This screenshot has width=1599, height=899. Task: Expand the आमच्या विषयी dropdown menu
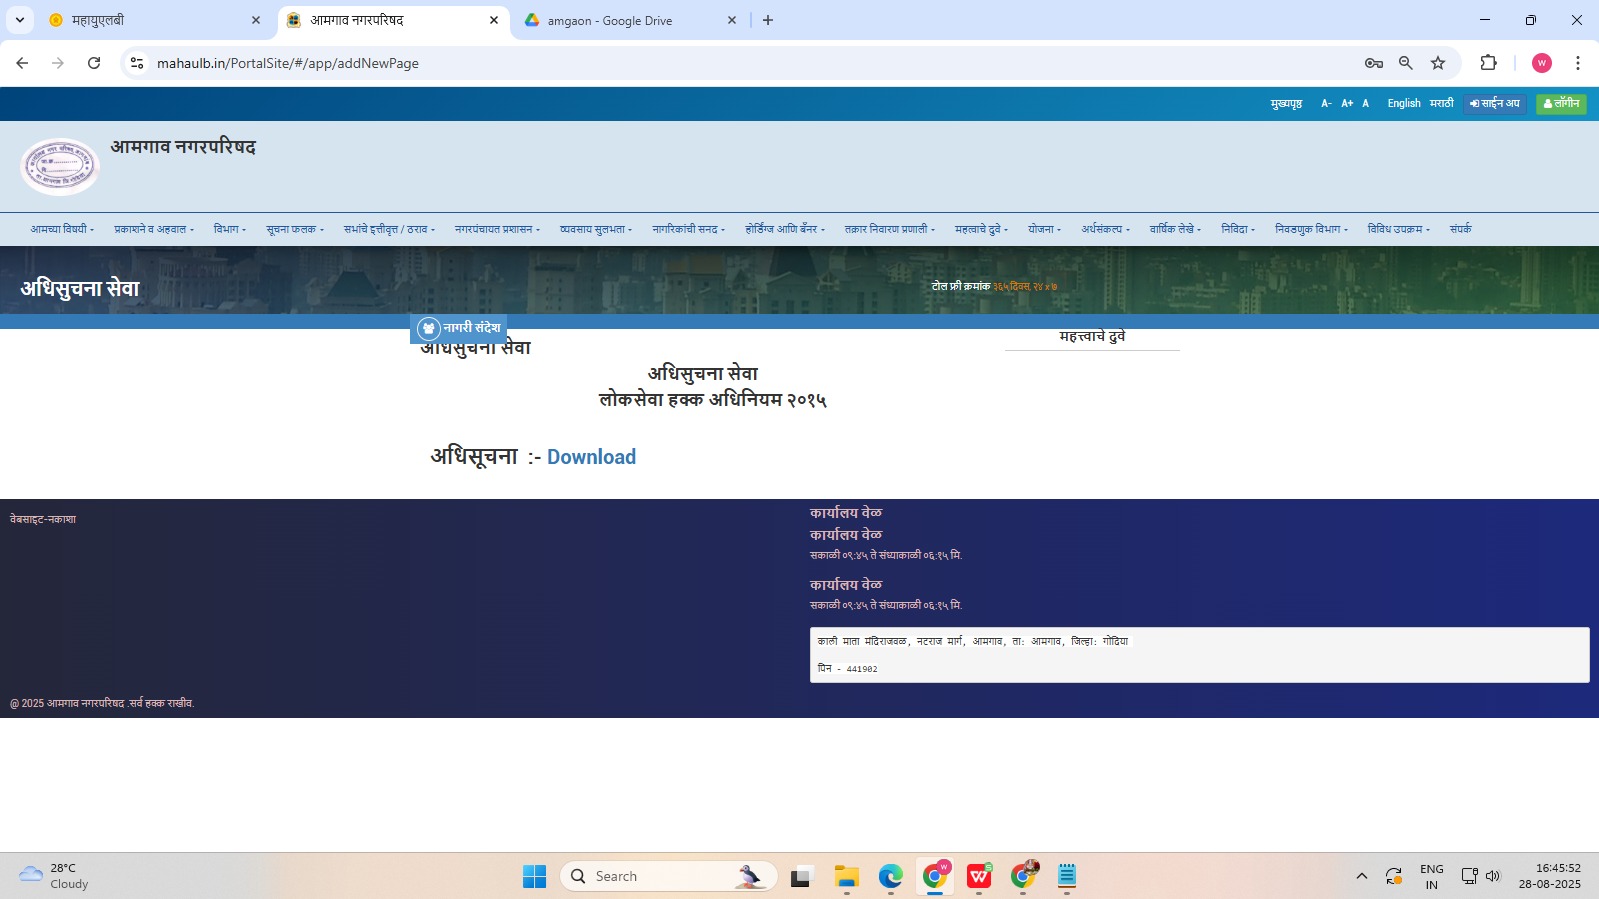(x=62, y=229)
